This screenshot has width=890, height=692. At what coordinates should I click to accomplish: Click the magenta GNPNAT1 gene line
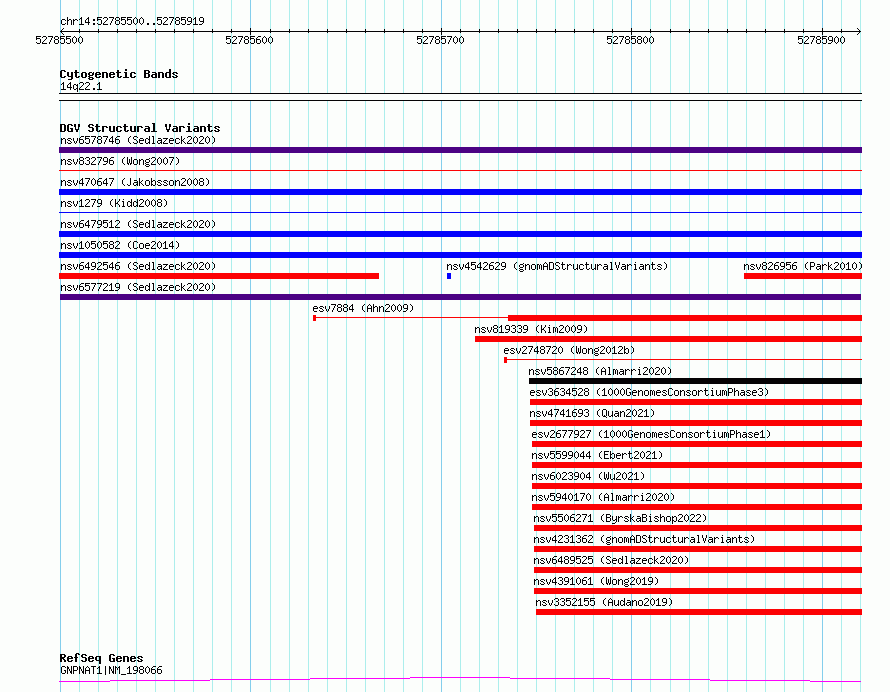click(x=460, y=679)
